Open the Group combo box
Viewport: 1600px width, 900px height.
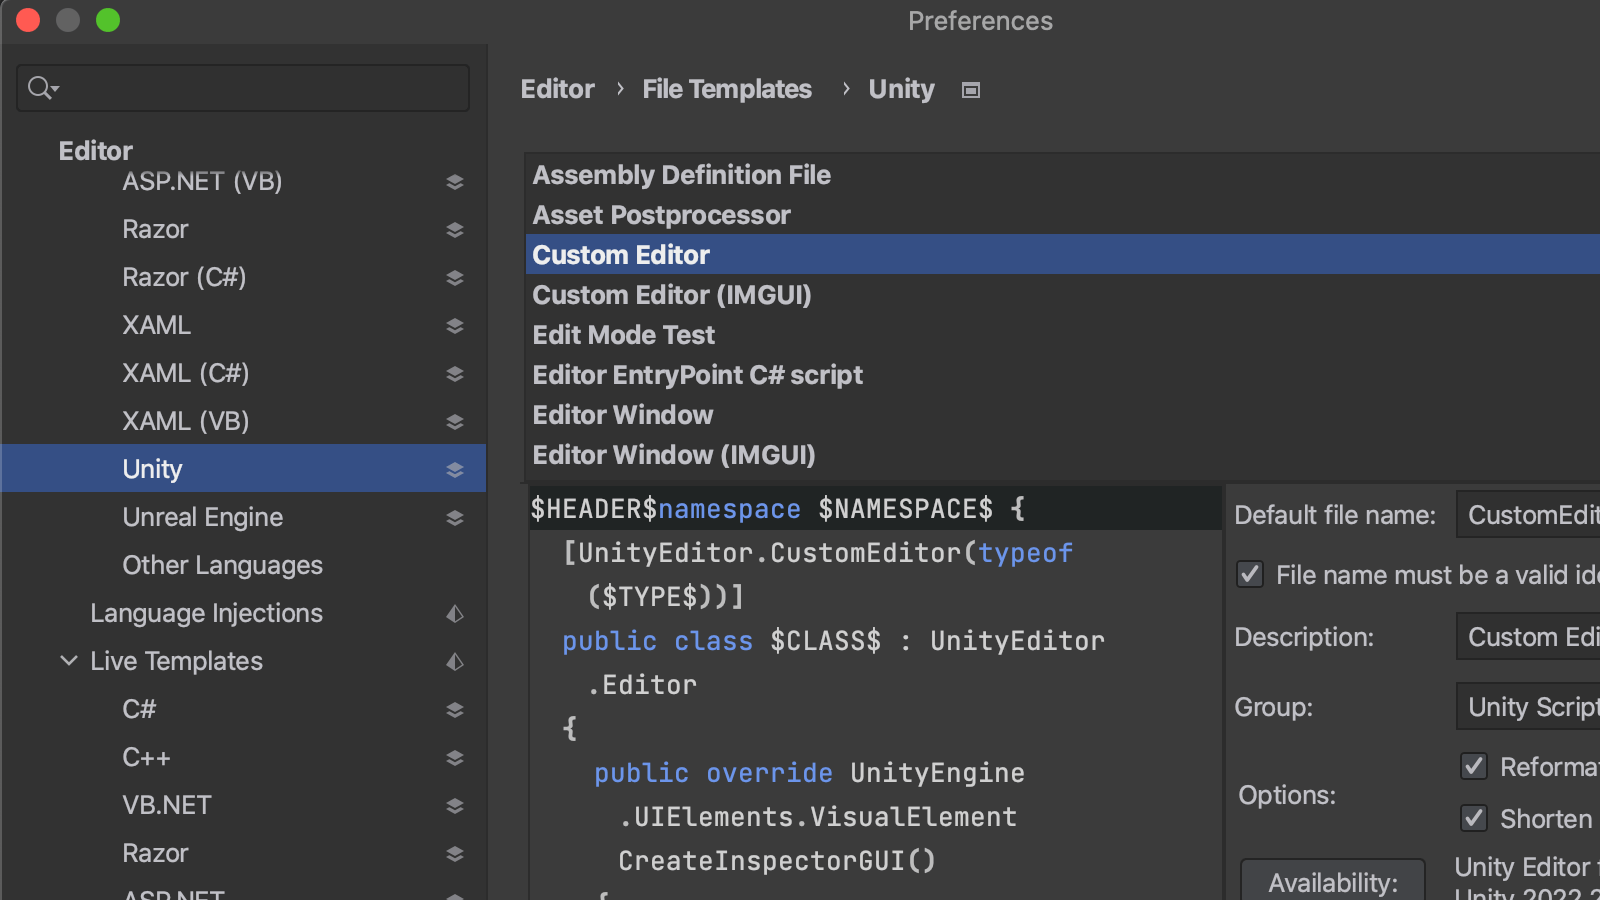1528,707
